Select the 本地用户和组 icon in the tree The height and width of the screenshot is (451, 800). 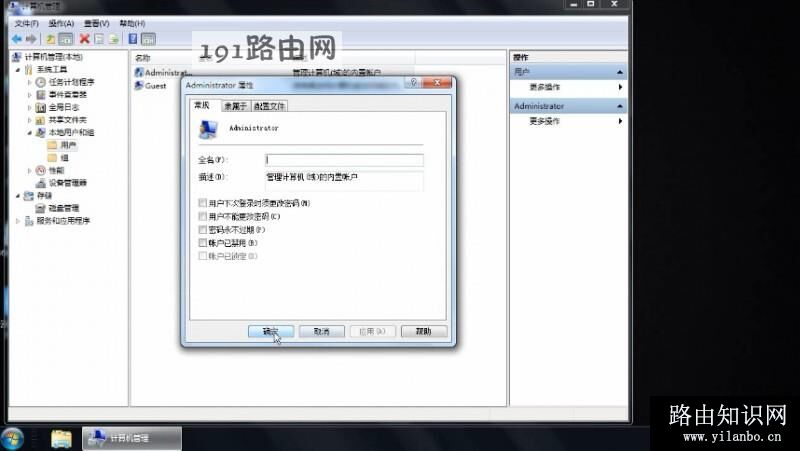point(41,133)
